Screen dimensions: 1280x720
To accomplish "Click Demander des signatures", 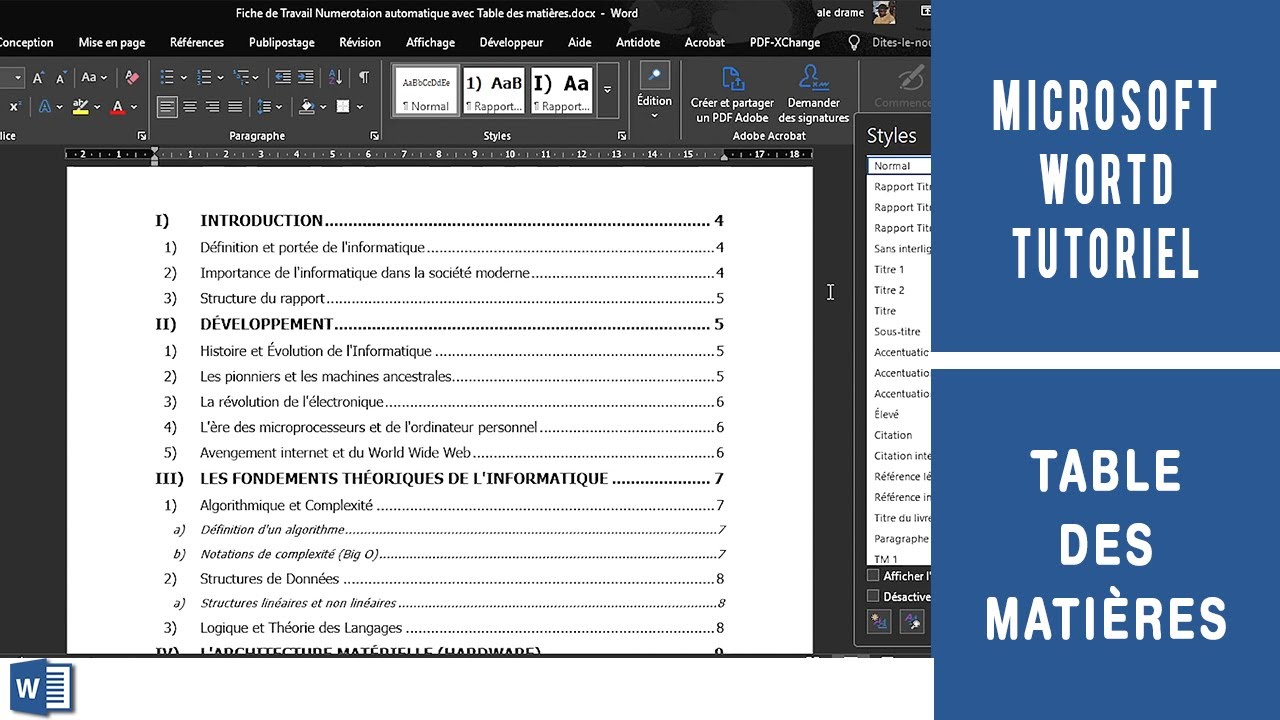I will [x=814, y=94].
